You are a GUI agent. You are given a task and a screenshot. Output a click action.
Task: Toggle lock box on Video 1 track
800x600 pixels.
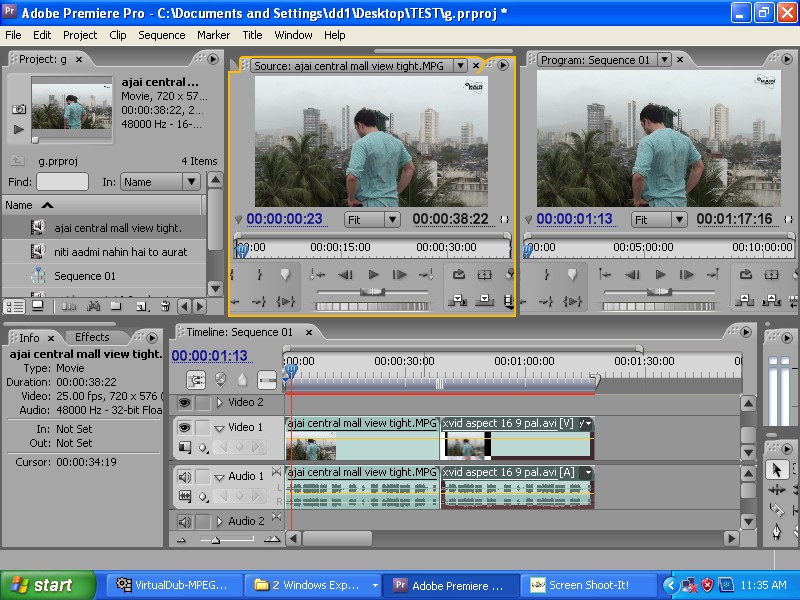pos(203,427)
